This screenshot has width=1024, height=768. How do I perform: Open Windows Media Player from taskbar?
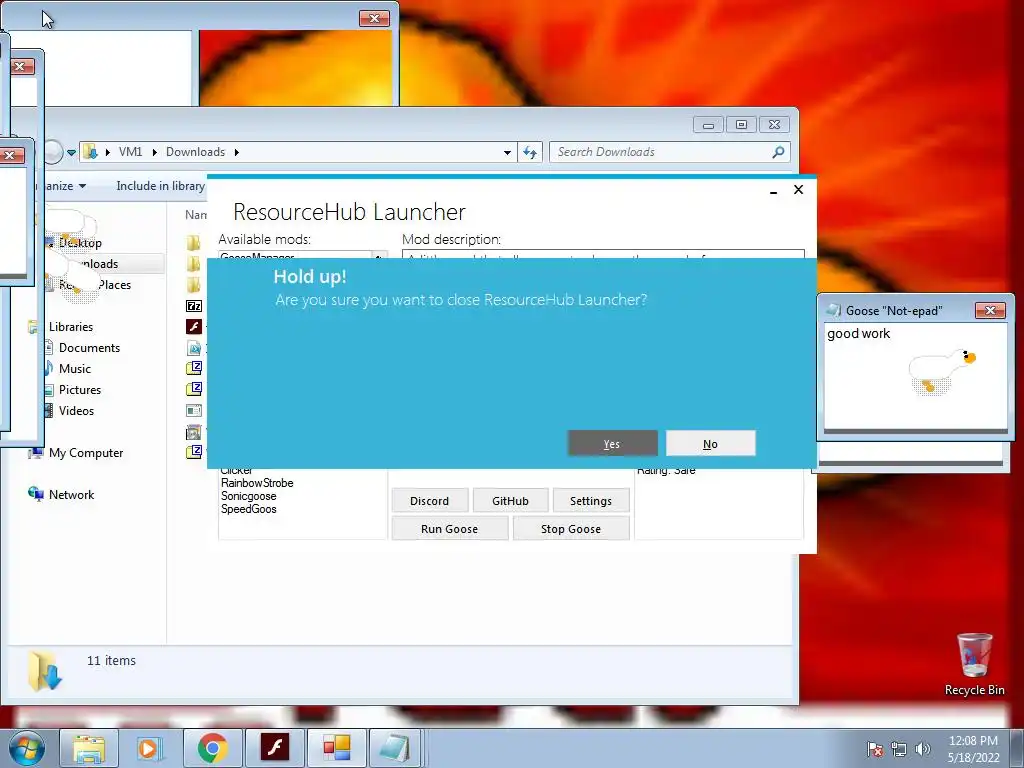pyautogui.click(x=150, y=748)
